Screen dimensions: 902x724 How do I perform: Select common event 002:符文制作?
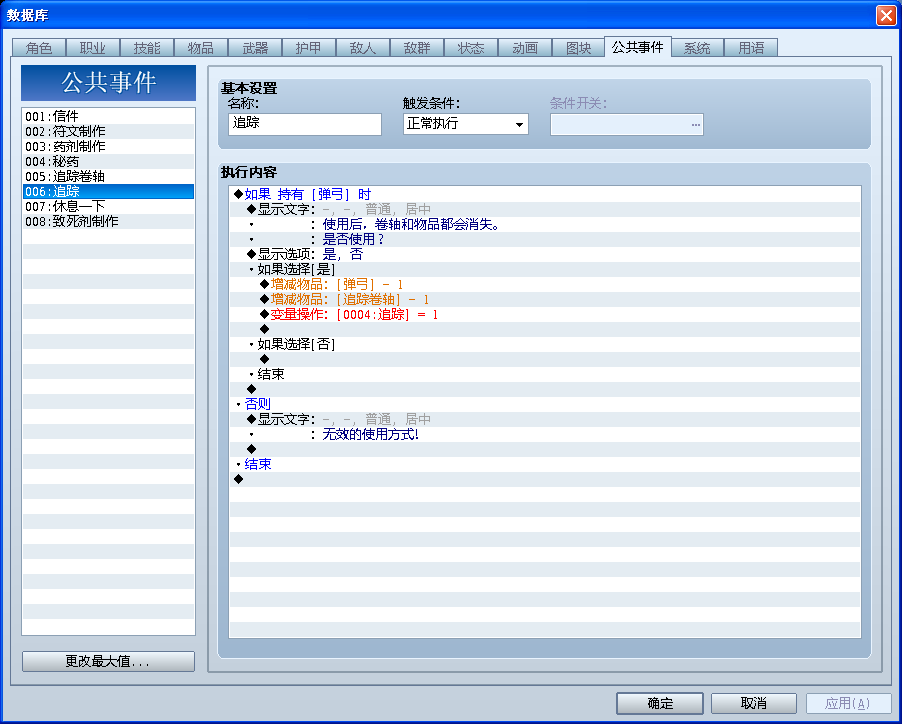[x=108, y=132]
